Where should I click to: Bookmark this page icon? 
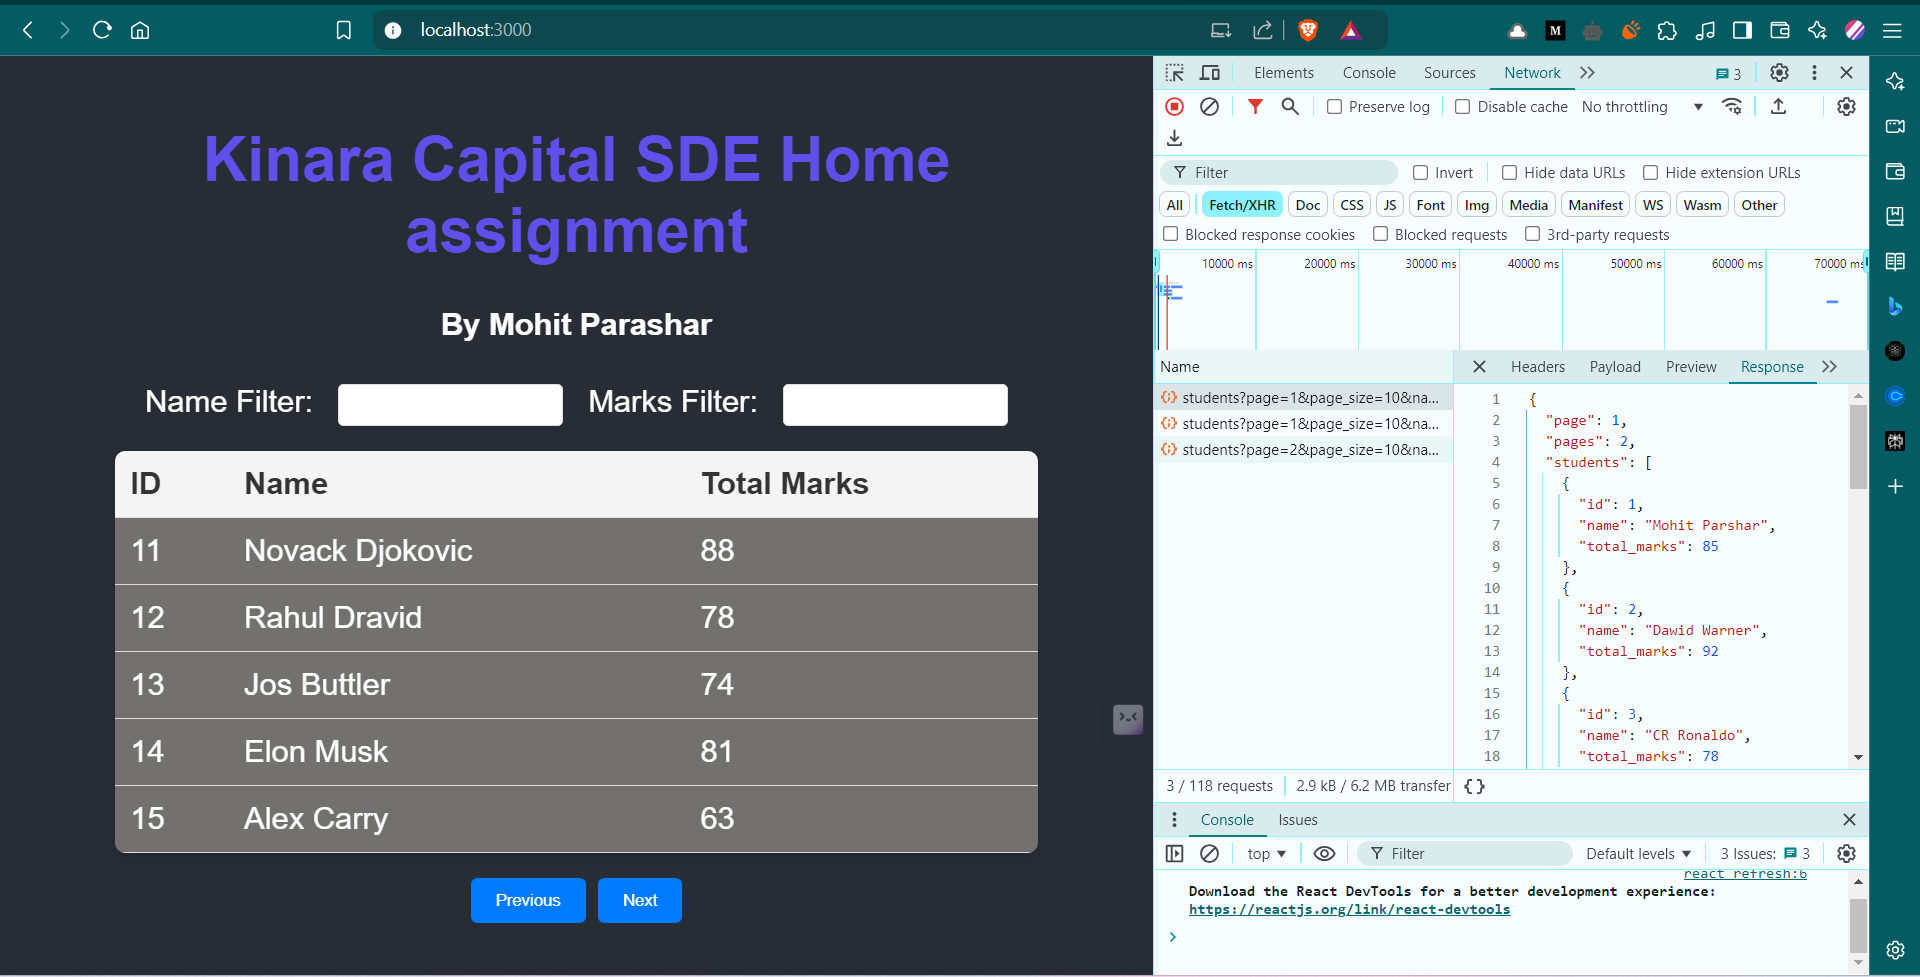344,30
